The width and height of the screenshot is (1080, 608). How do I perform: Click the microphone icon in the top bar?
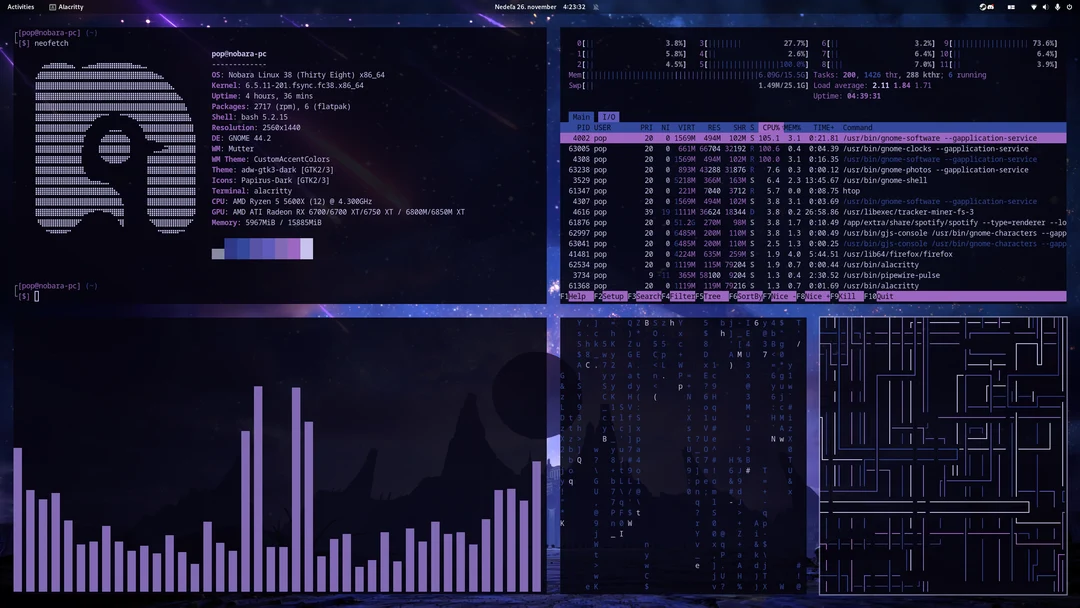(1057, 7)
